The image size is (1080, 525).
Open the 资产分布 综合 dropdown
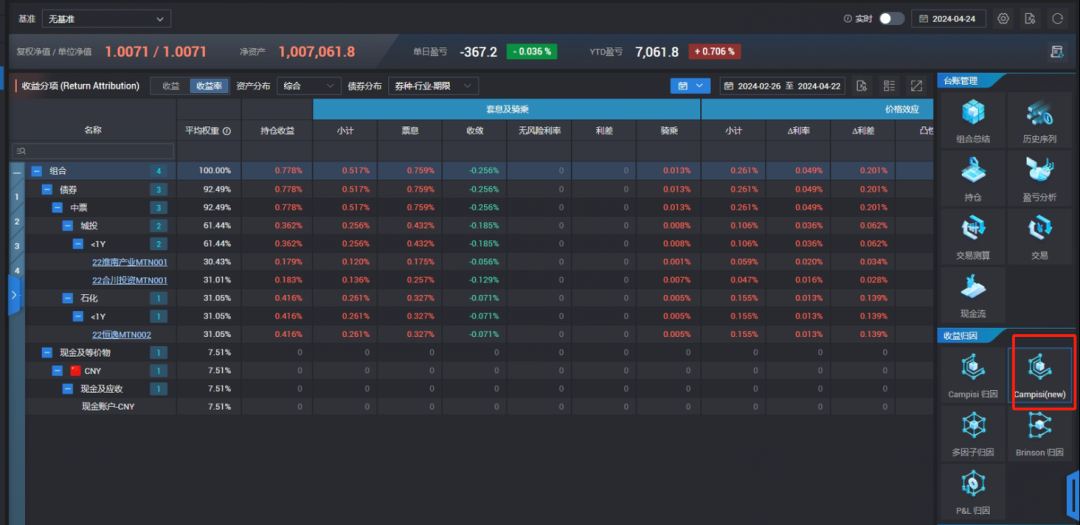(x=309, y=86)
